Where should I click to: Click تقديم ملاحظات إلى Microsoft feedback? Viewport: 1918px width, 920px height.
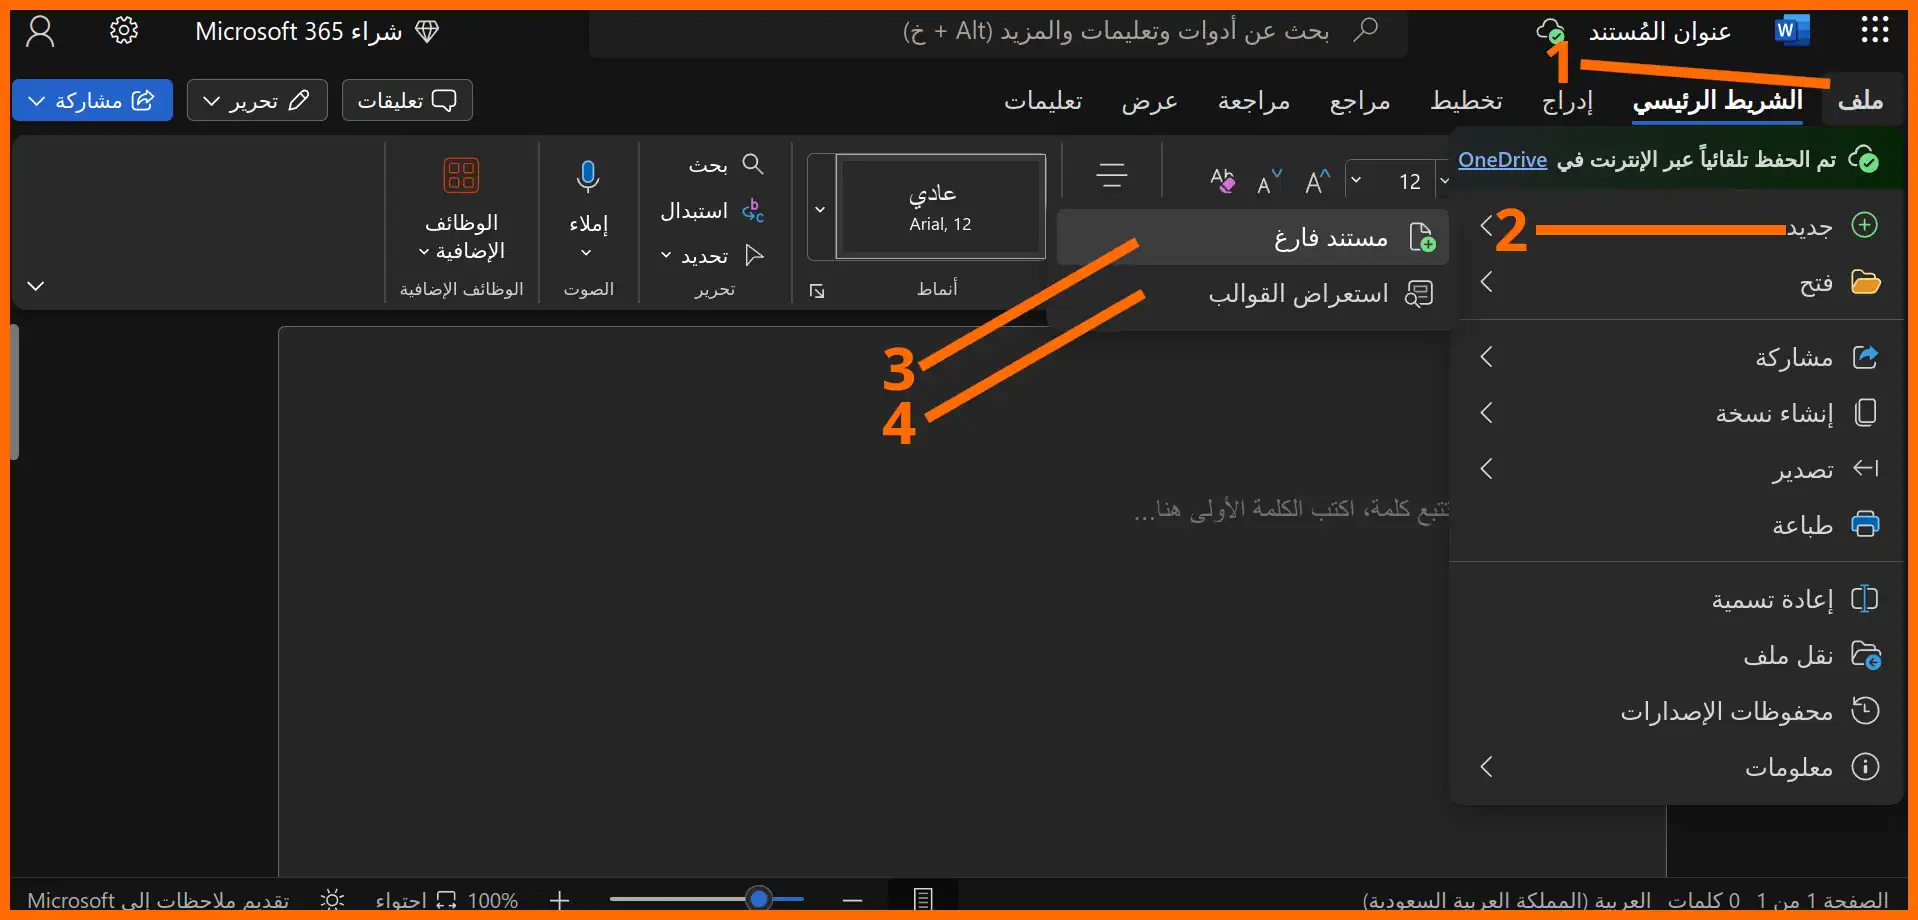coord(158,901)
